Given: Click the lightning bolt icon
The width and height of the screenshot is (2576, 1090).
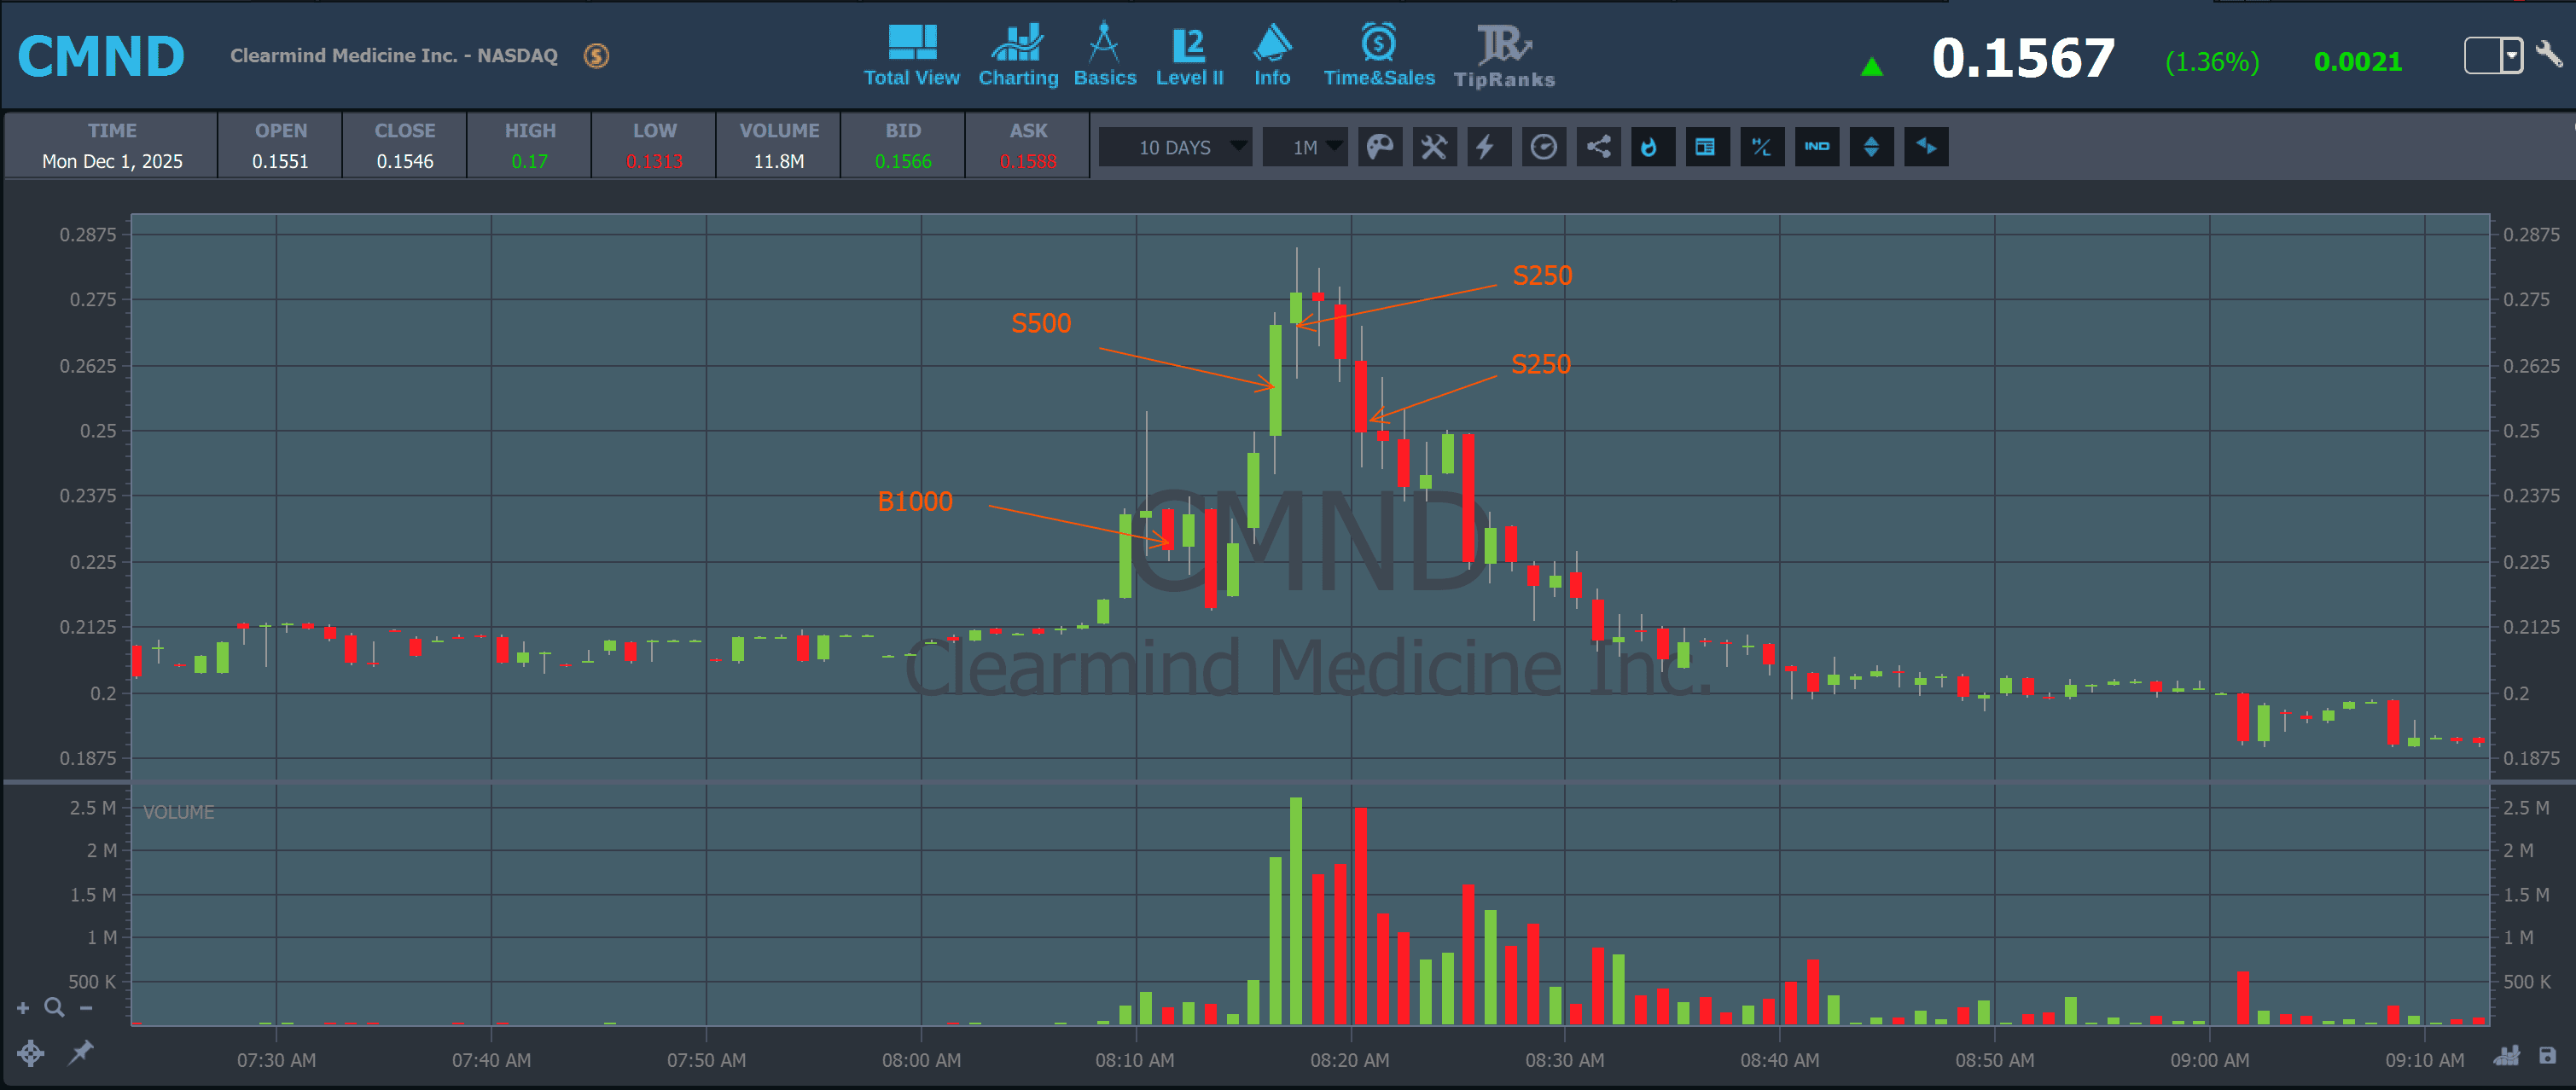Looking at the screenshot, I should (x=1487, y=147).
